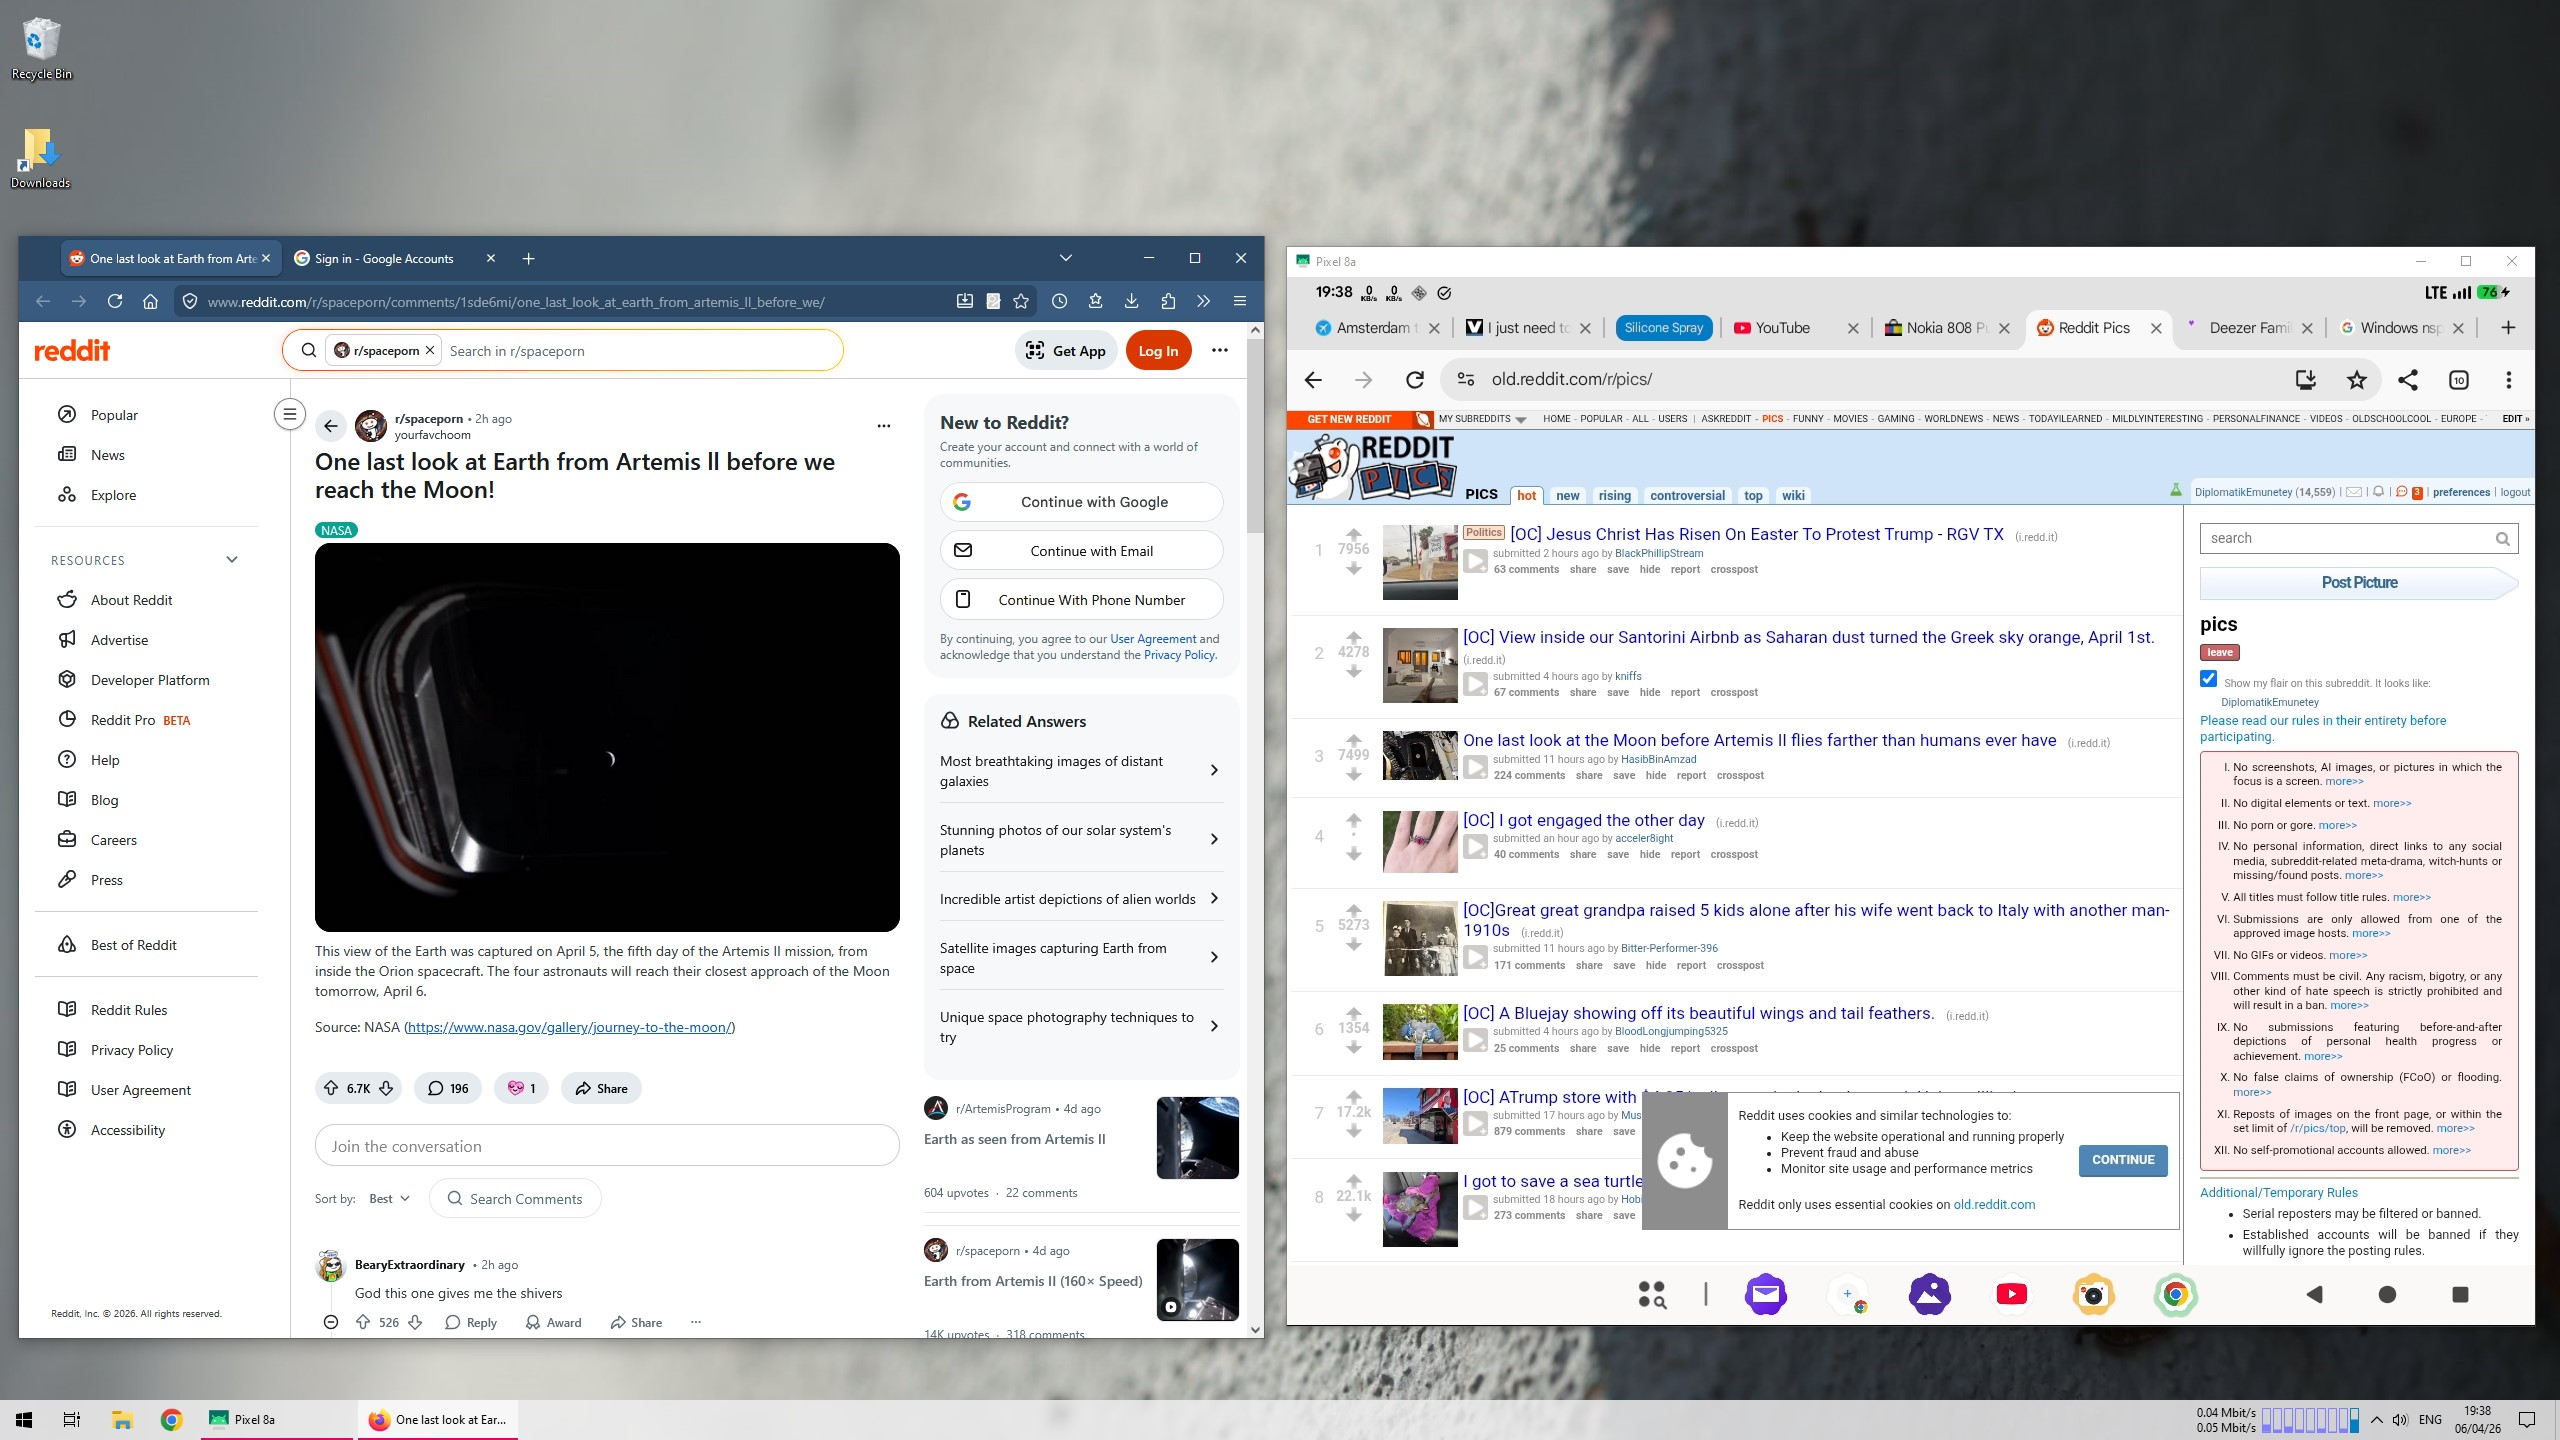Switch to 'Sign in - Google Accounts' tab

coord(384,259)
